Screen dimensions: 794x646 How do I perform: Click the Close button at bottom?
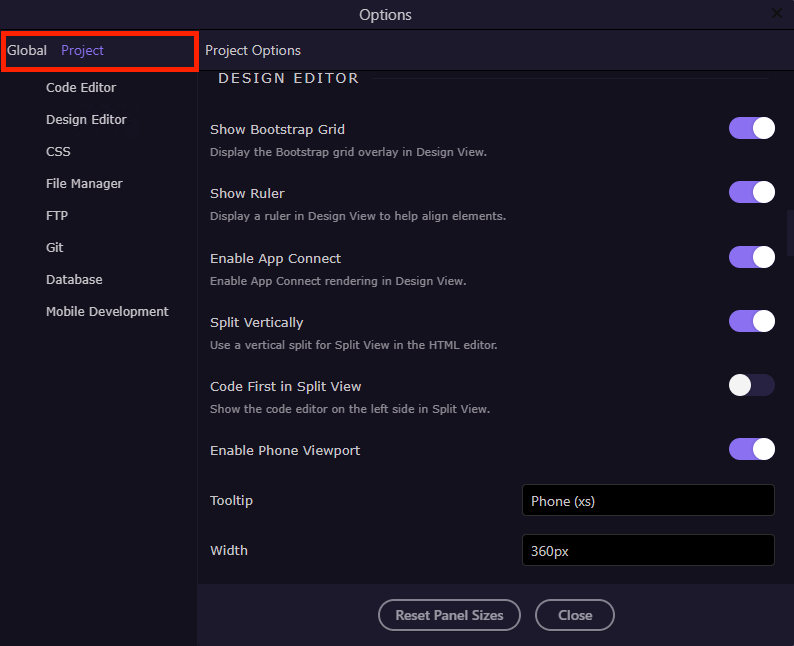pos(575,615)
